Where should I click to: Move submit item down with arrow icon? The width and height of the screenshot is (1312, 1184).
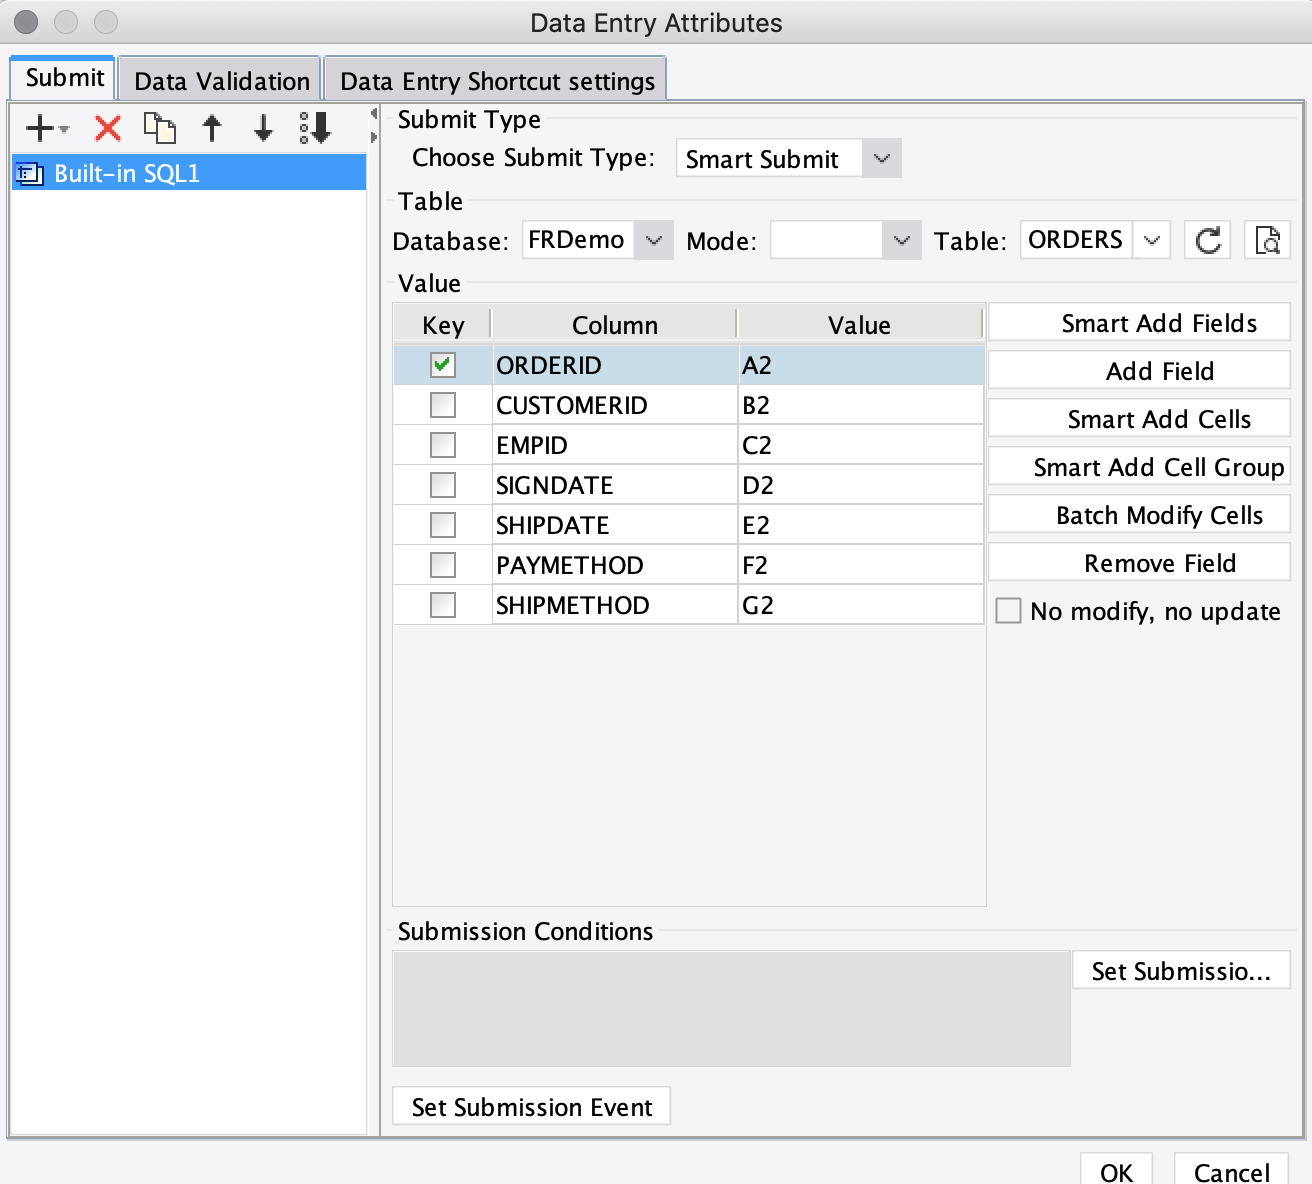pyautogui.click(x=262, y=128)
